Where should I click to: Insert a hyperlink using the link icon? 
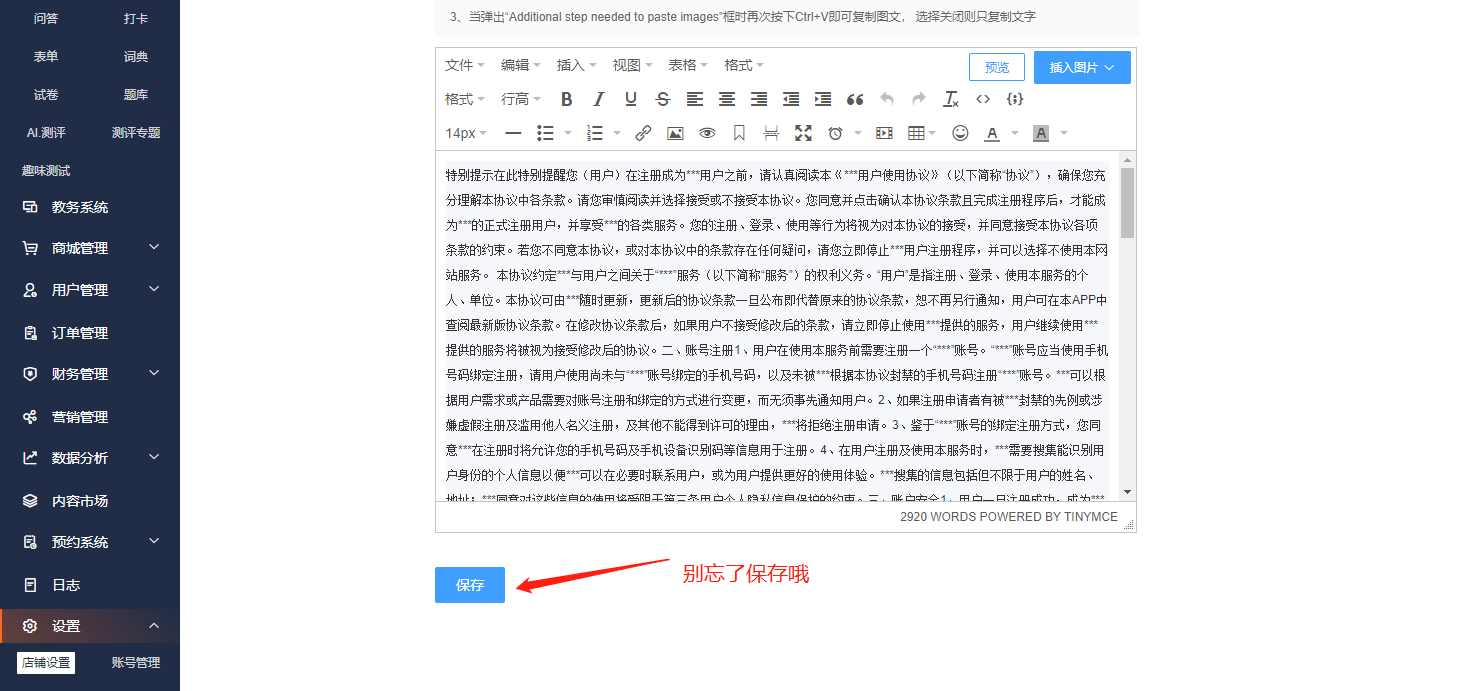(643, 133)
